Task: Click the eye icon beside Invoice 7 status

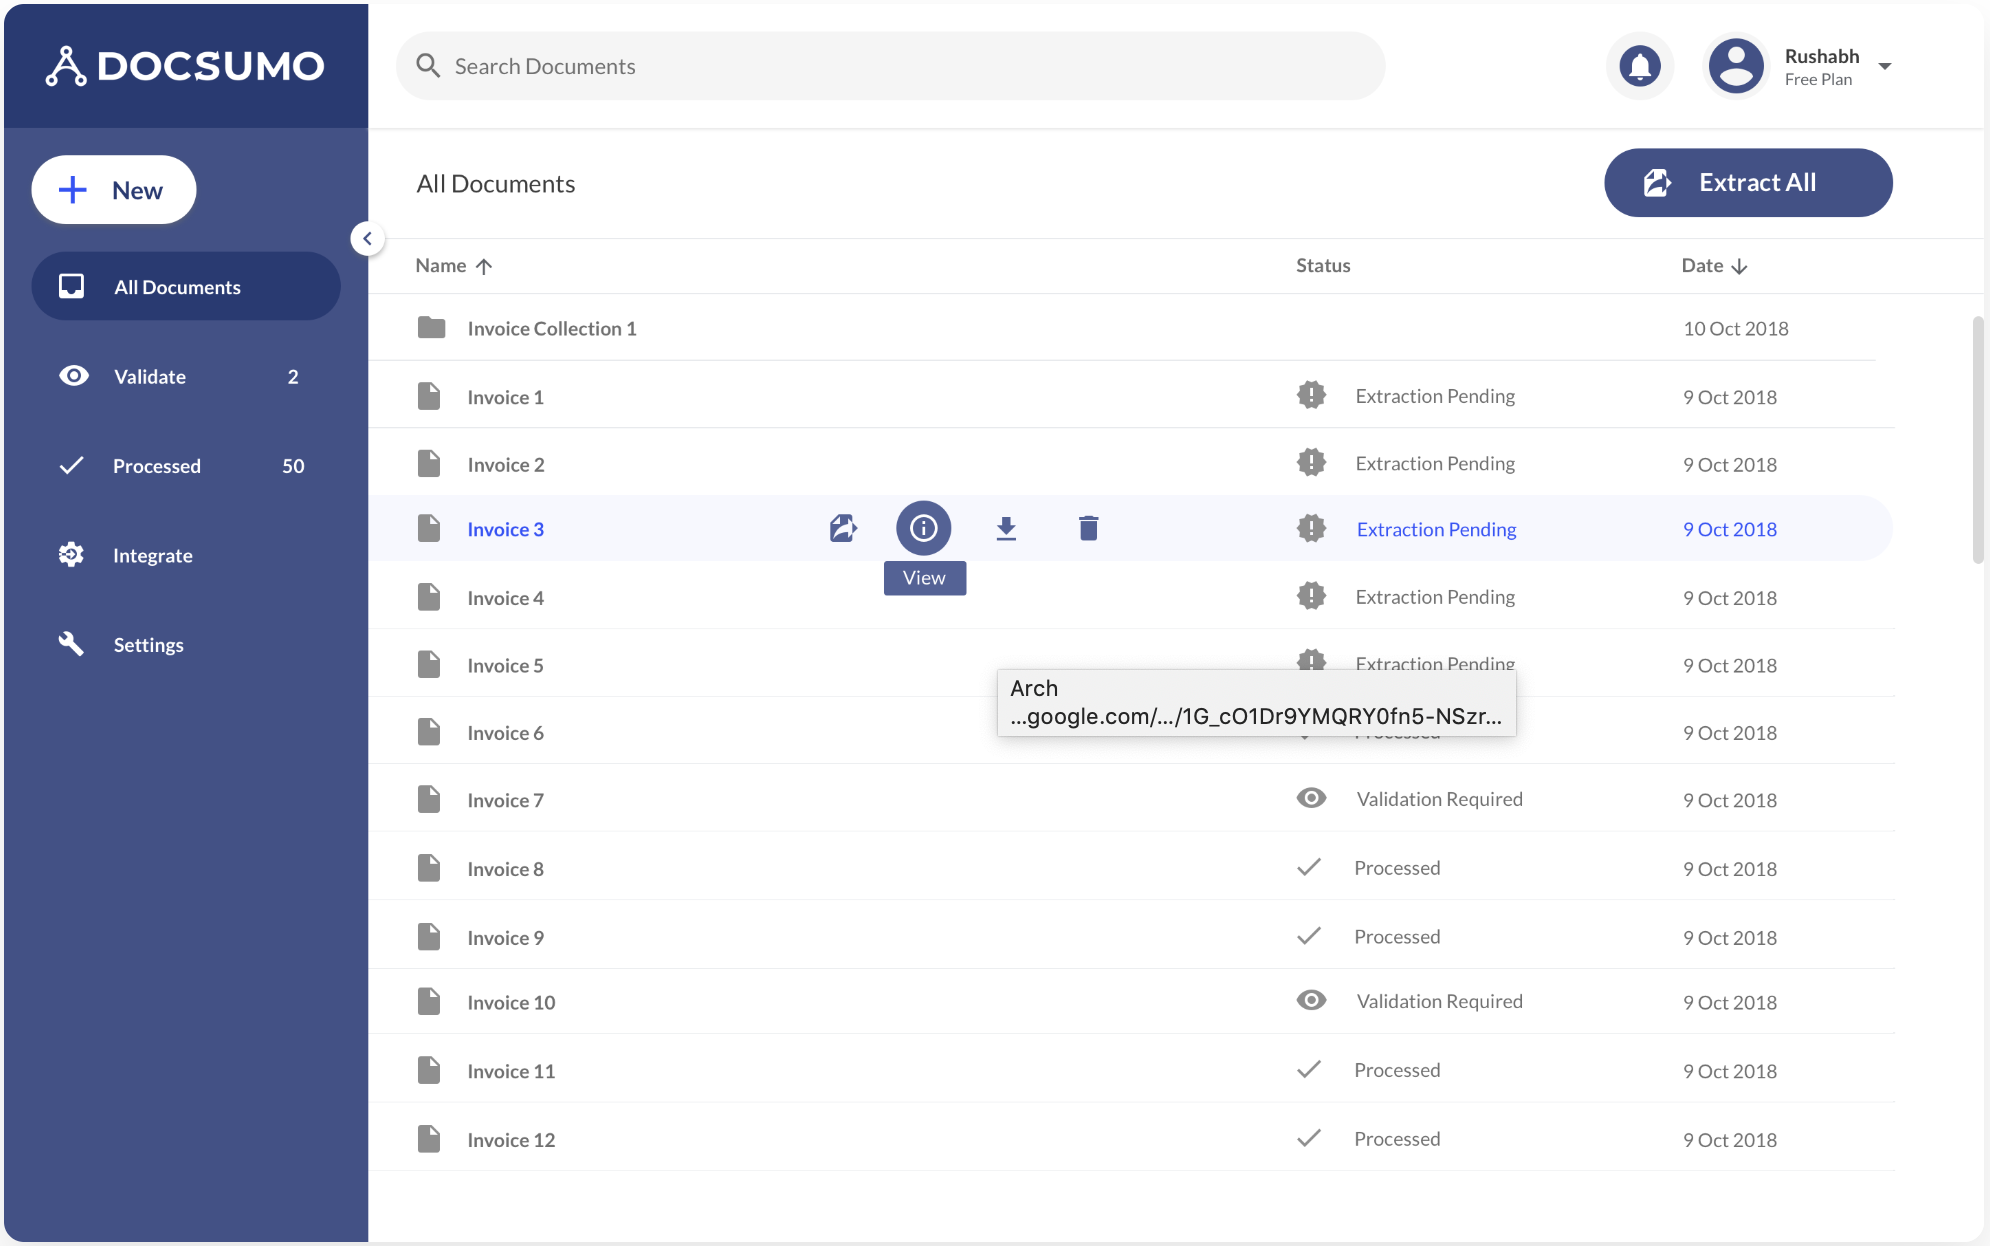Action: (x=1311, y=798)
